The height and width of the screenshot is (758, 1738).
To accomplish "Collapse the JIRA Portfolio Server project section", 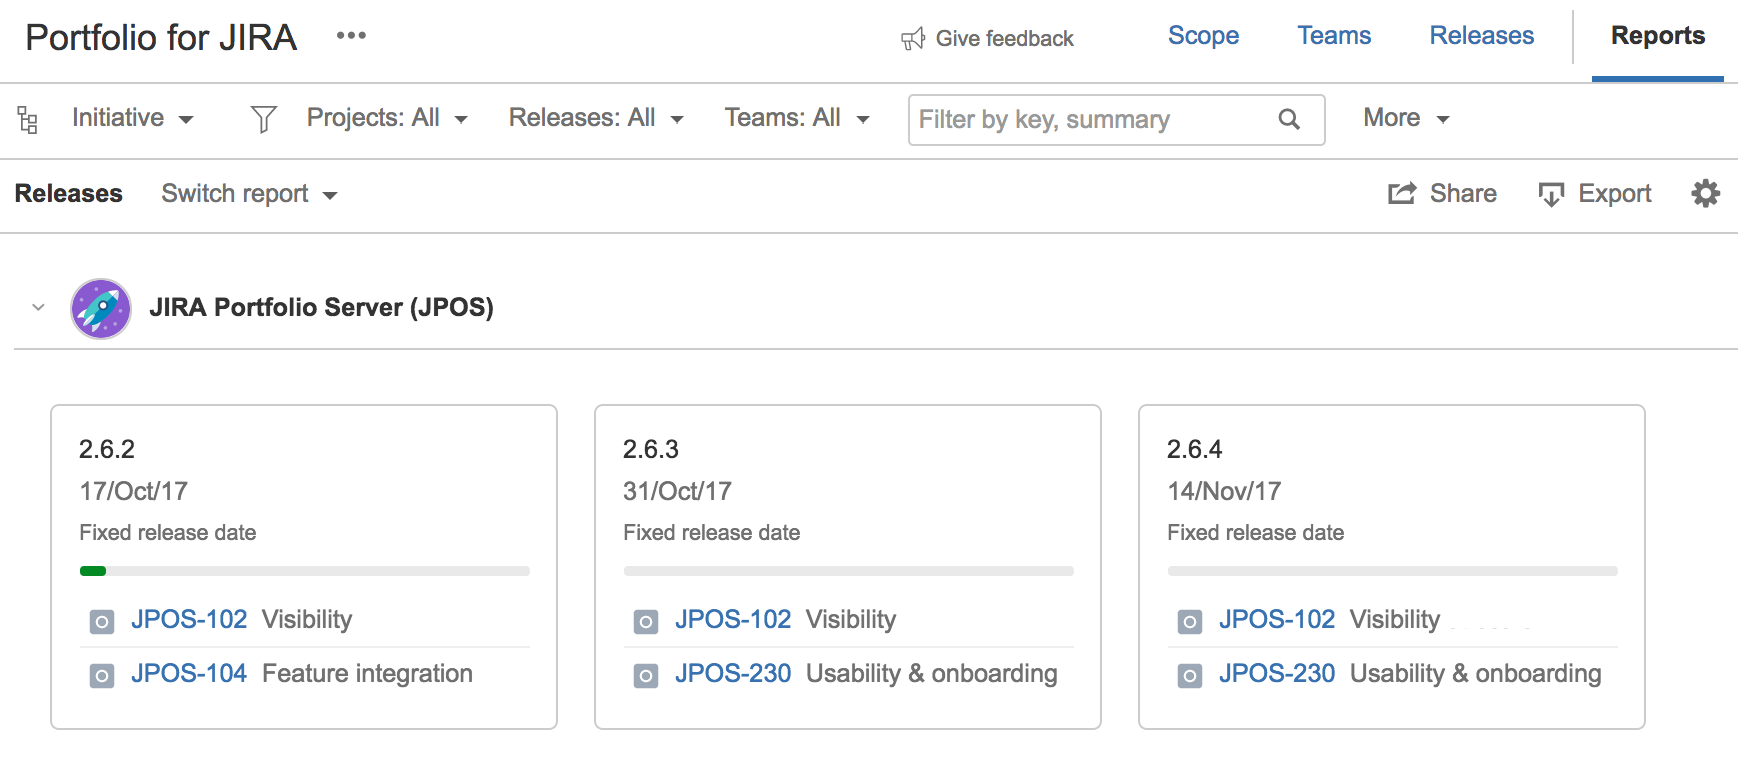I will click(x=38, y=307).
